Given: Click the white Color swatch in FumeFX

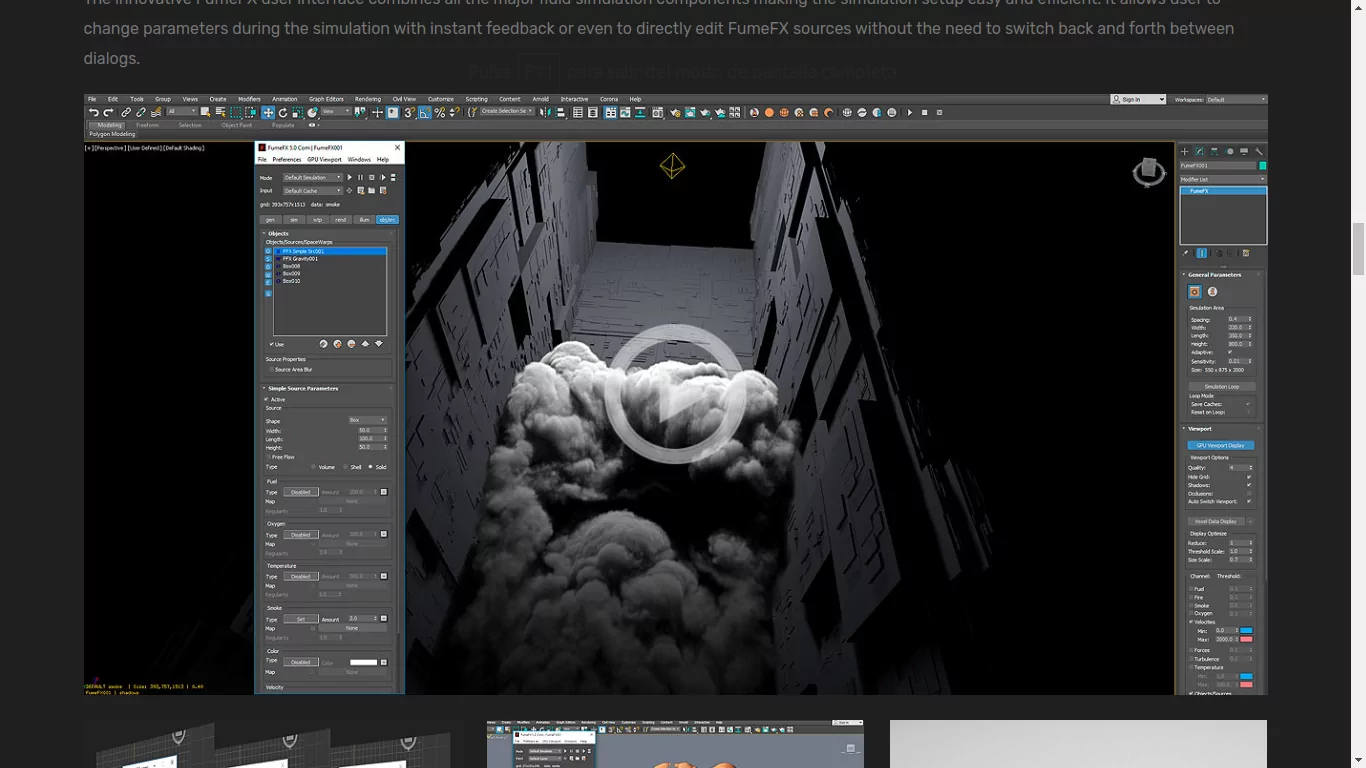Looking at the screenshot, I should (363, 662).
